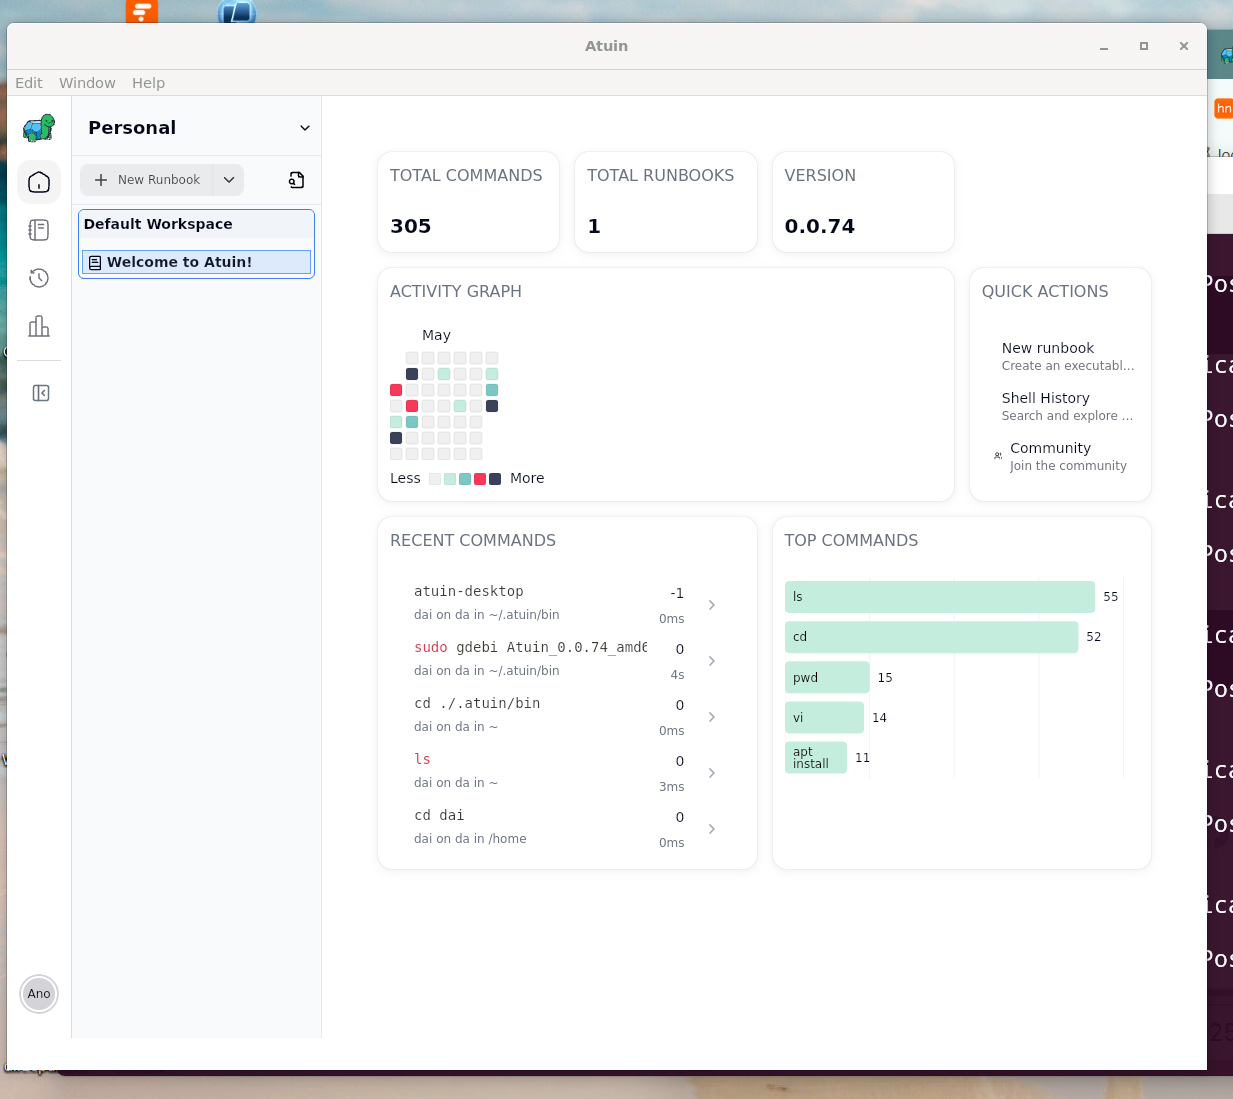Click the ls bar in Top Commands
1233x1099 pixels.
940,597
